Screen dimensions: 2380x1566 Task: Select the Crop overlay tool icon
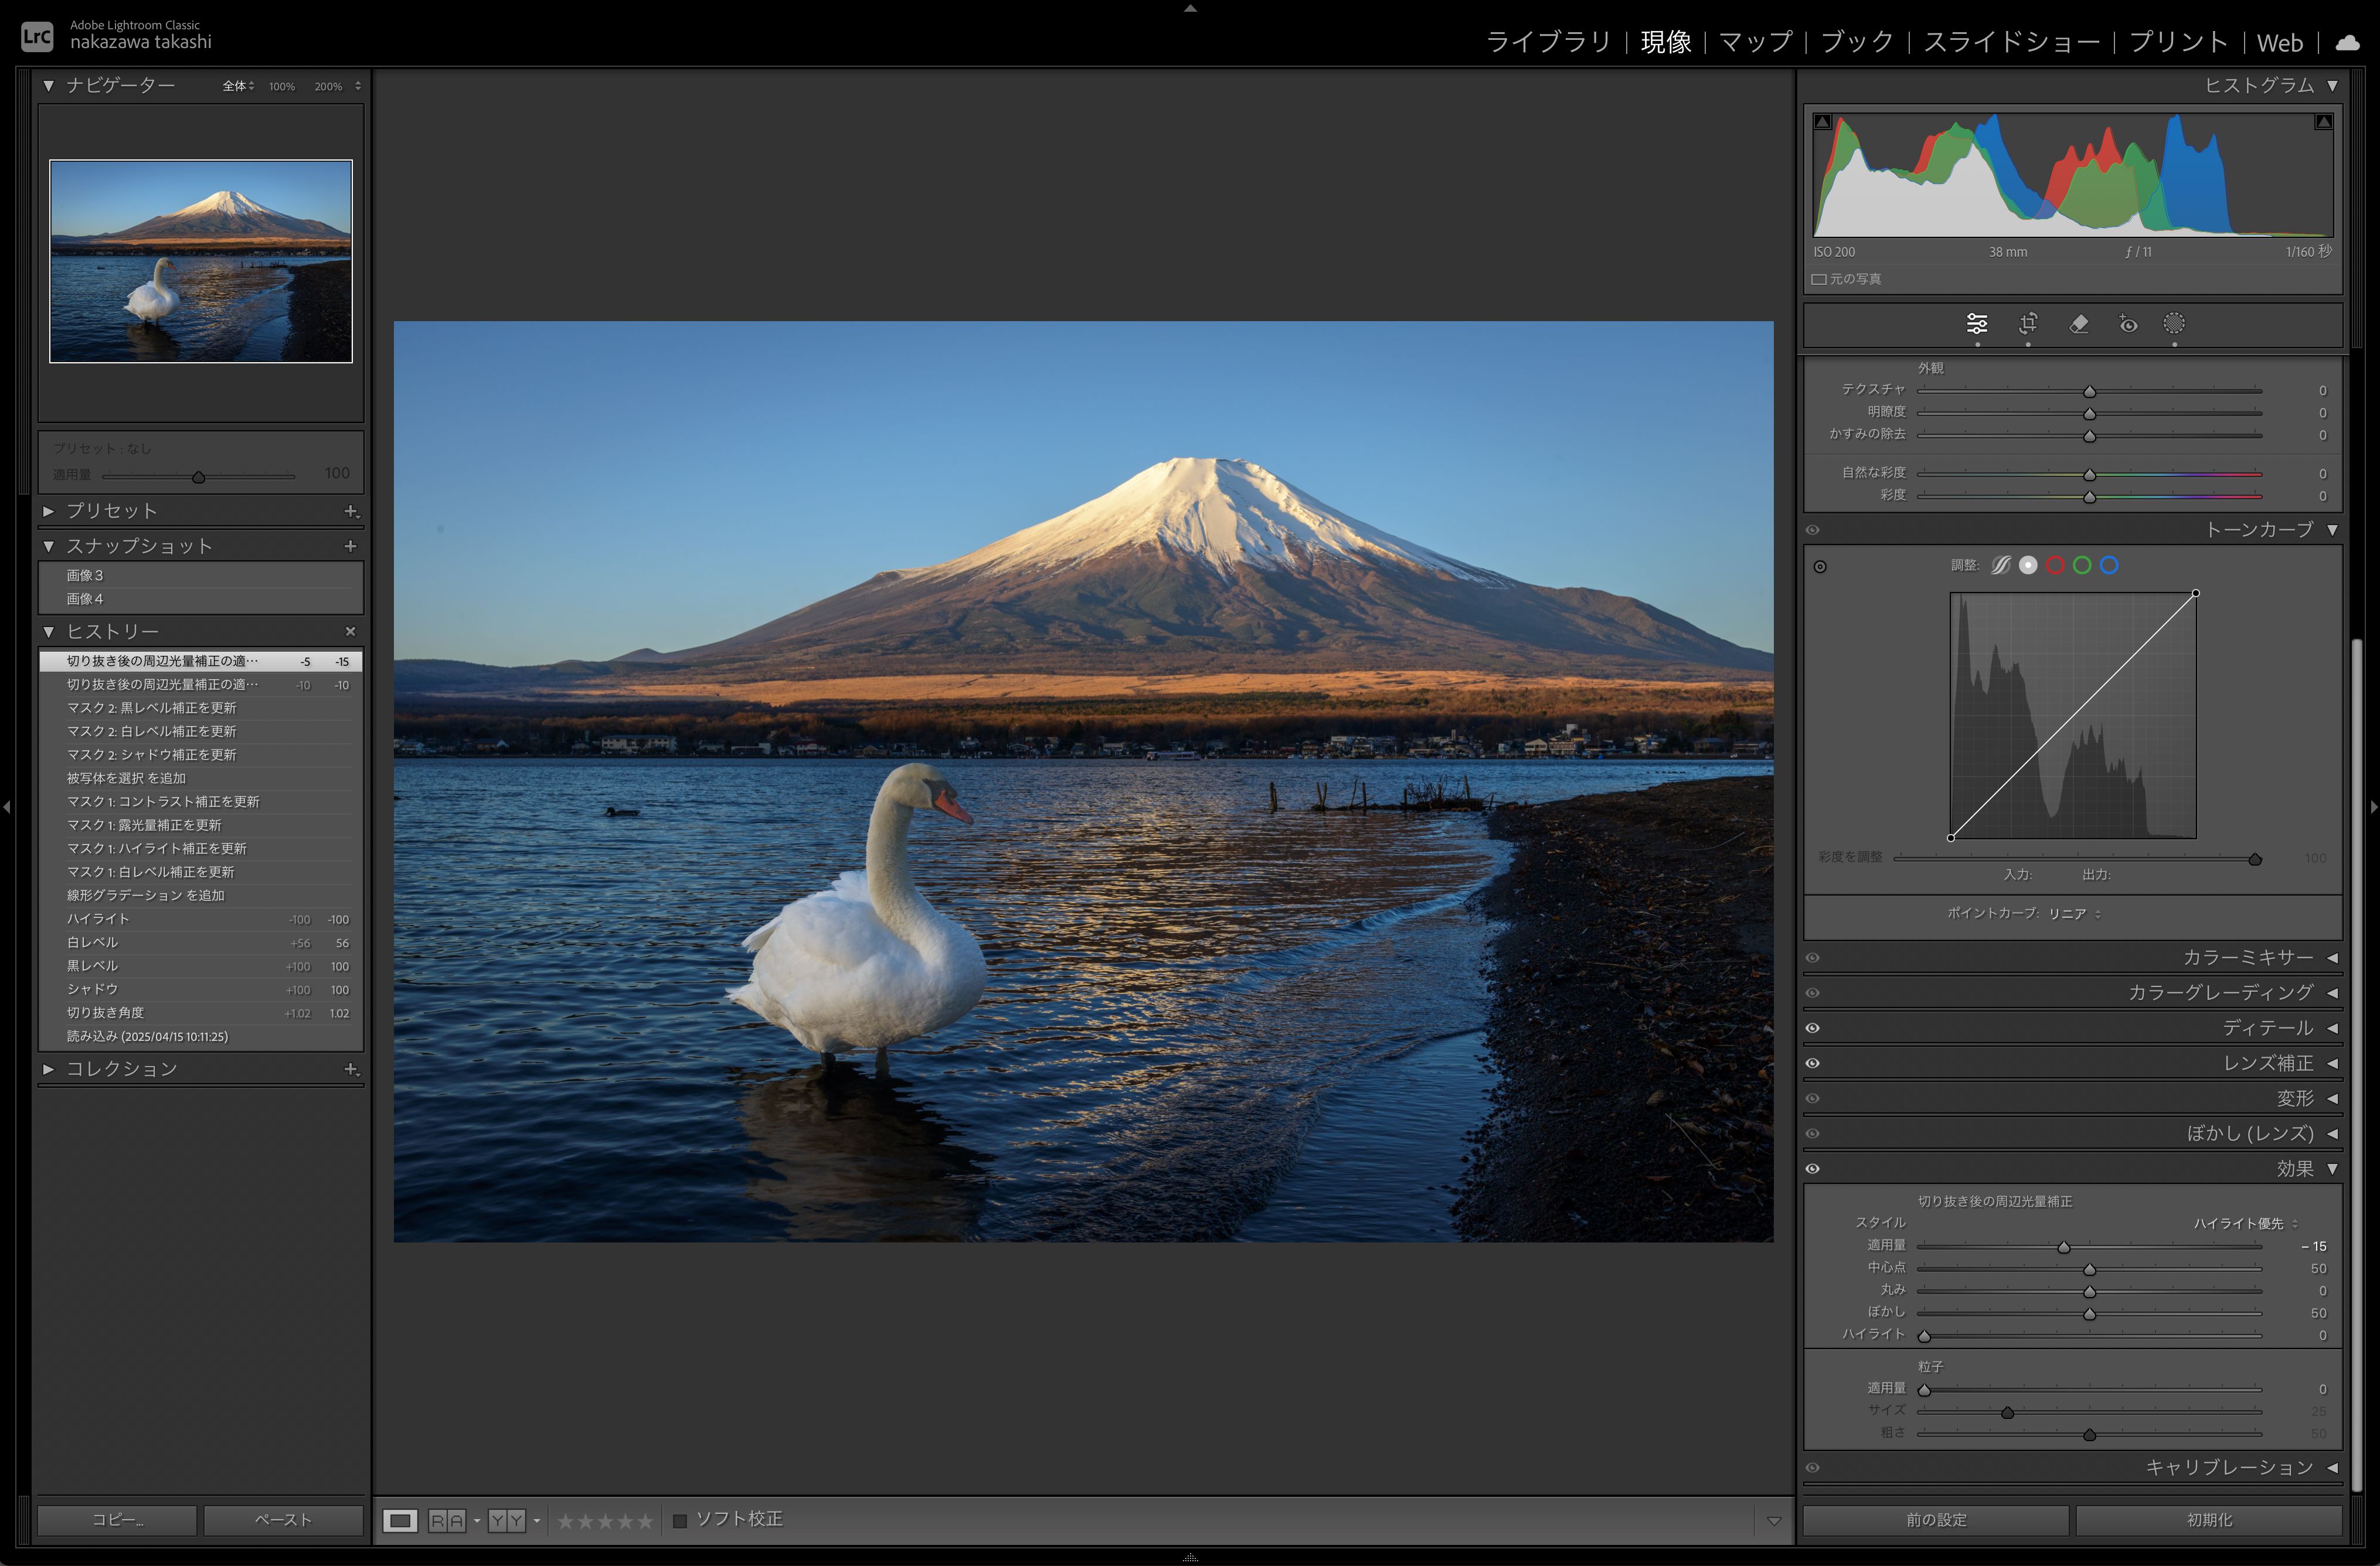click(2028, 324)
